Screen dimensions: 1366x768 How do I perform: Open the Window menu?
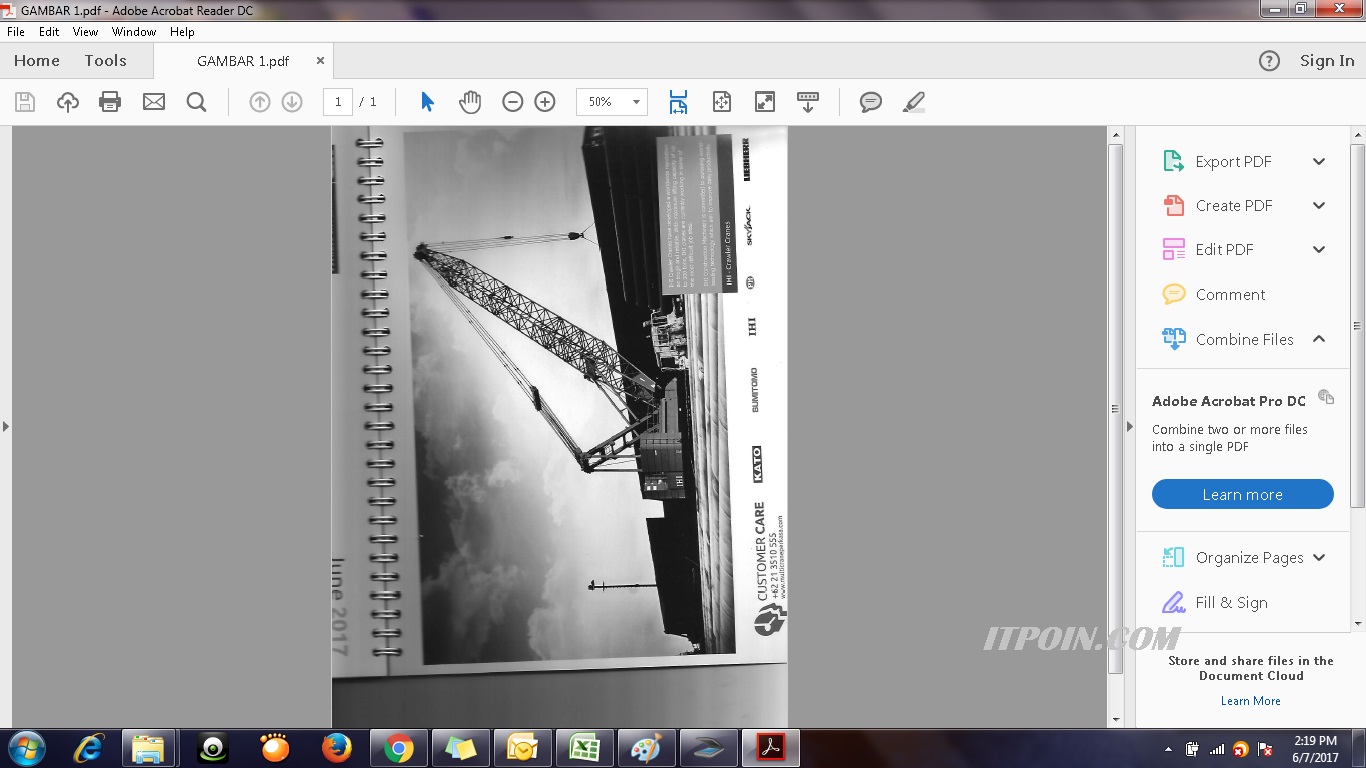point(134,32)
